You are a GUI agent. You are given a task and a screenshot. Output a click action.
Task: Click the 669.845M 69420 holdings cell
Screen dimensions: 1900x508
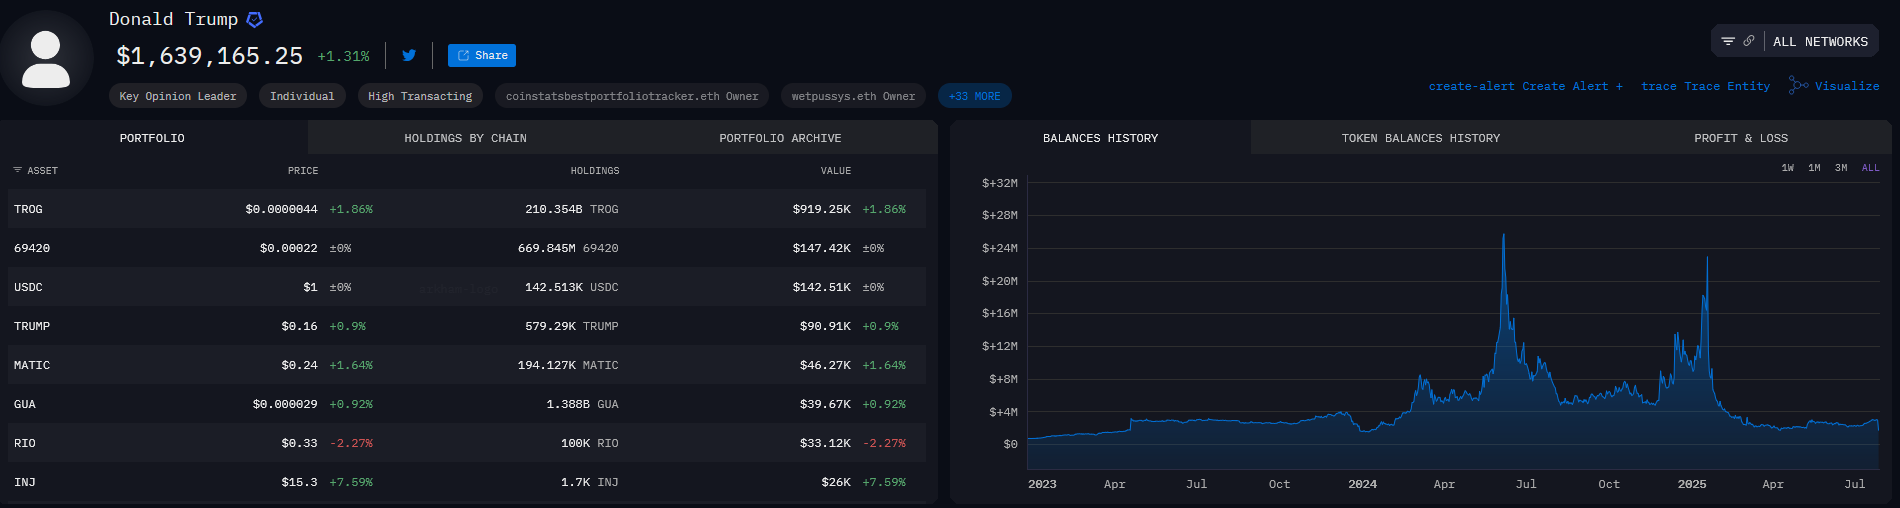coord(568,248)
